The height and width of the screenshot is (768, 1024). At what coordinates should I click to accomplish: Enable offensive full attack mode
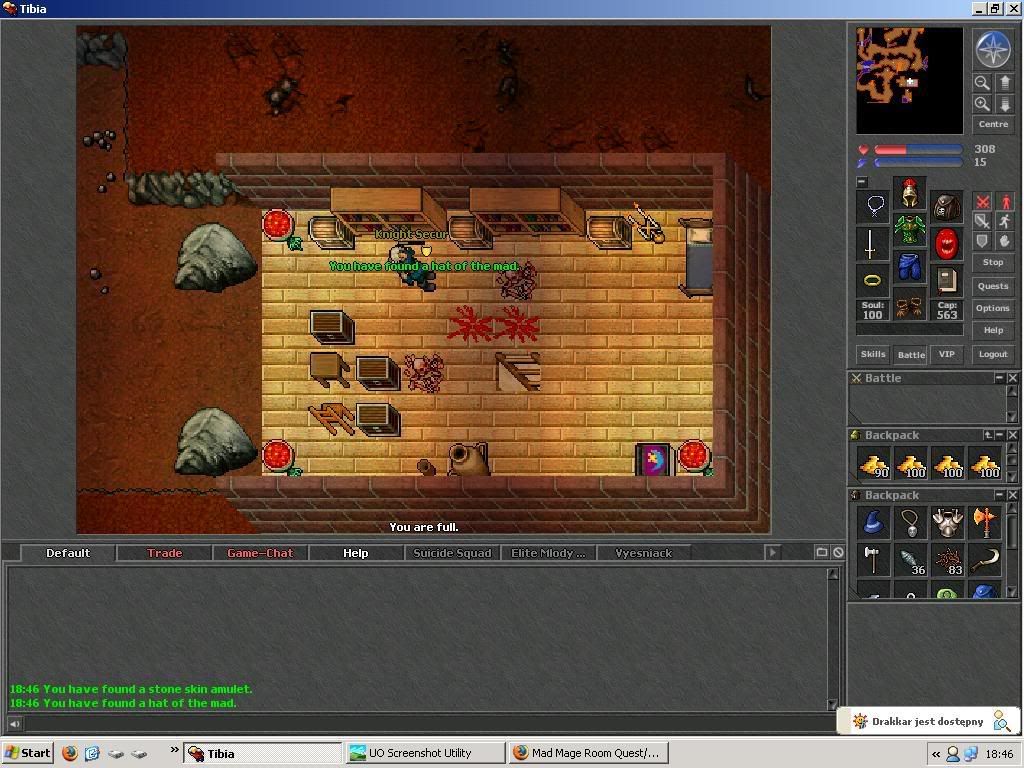(x=982, y=202)
